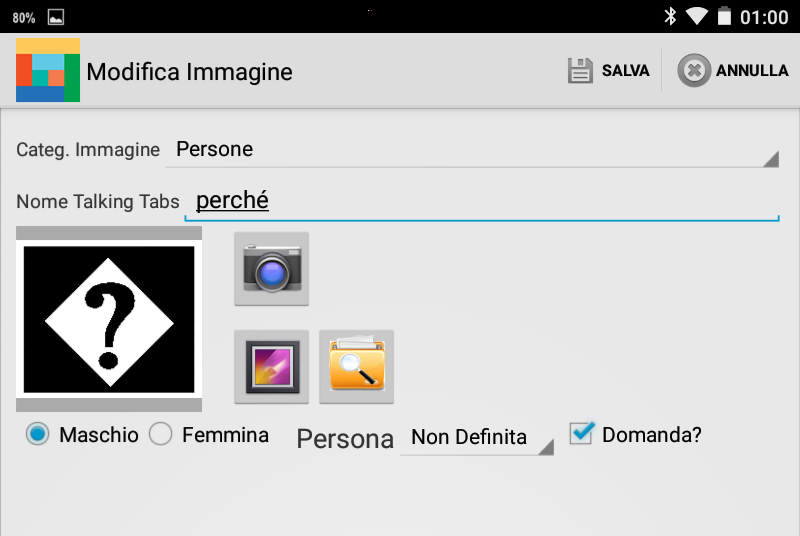Tap the 80% indicator in status bar

coord(24,17)
